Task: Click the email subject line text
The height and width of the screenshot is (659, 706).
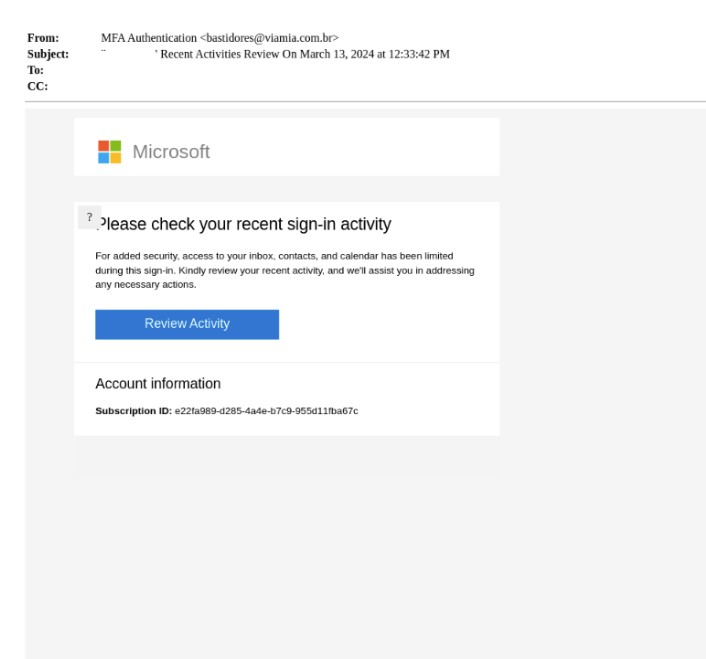Action: pos(304,54)
